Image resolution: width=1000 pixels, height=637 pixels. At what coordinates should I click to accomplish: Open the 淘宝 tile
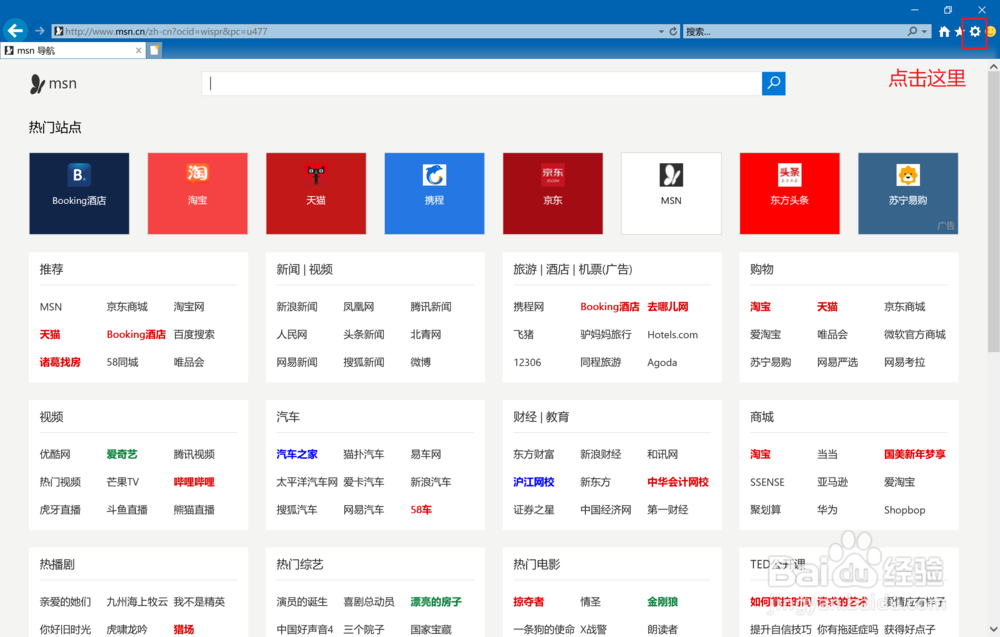tap(198, 193)
